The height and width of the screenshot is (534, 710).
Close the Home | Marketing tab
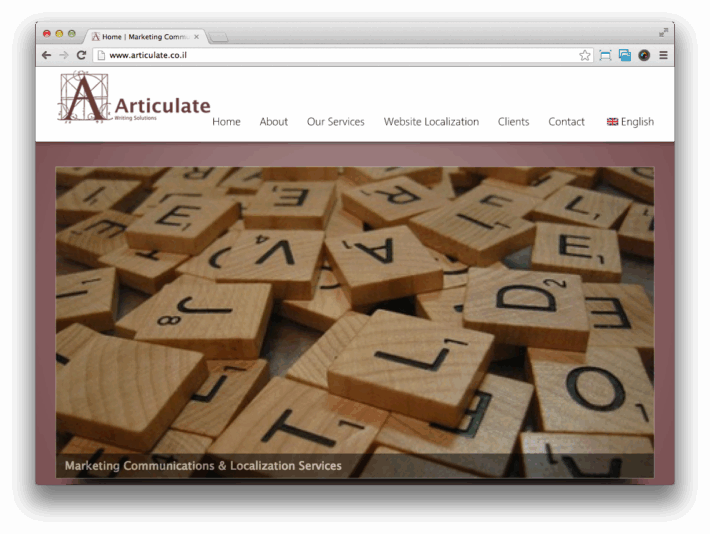click(196, 37)
